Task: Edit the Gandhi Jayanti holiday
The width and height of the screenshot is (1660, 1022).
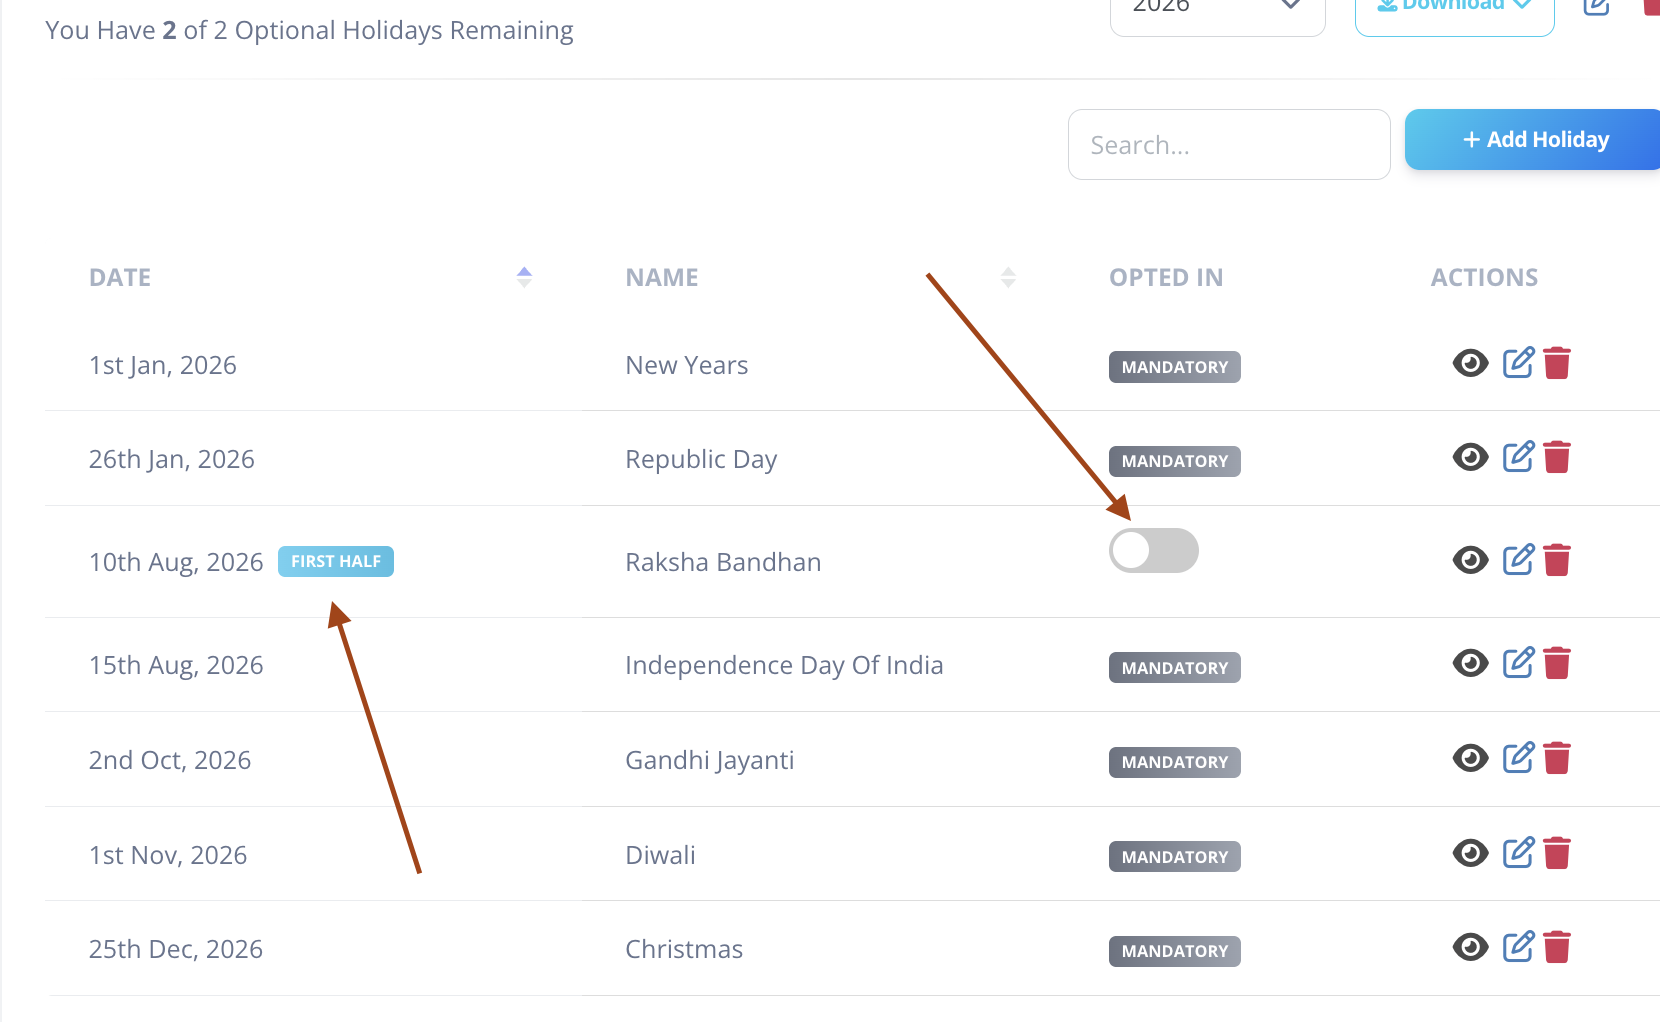Action: (1518, 758)
